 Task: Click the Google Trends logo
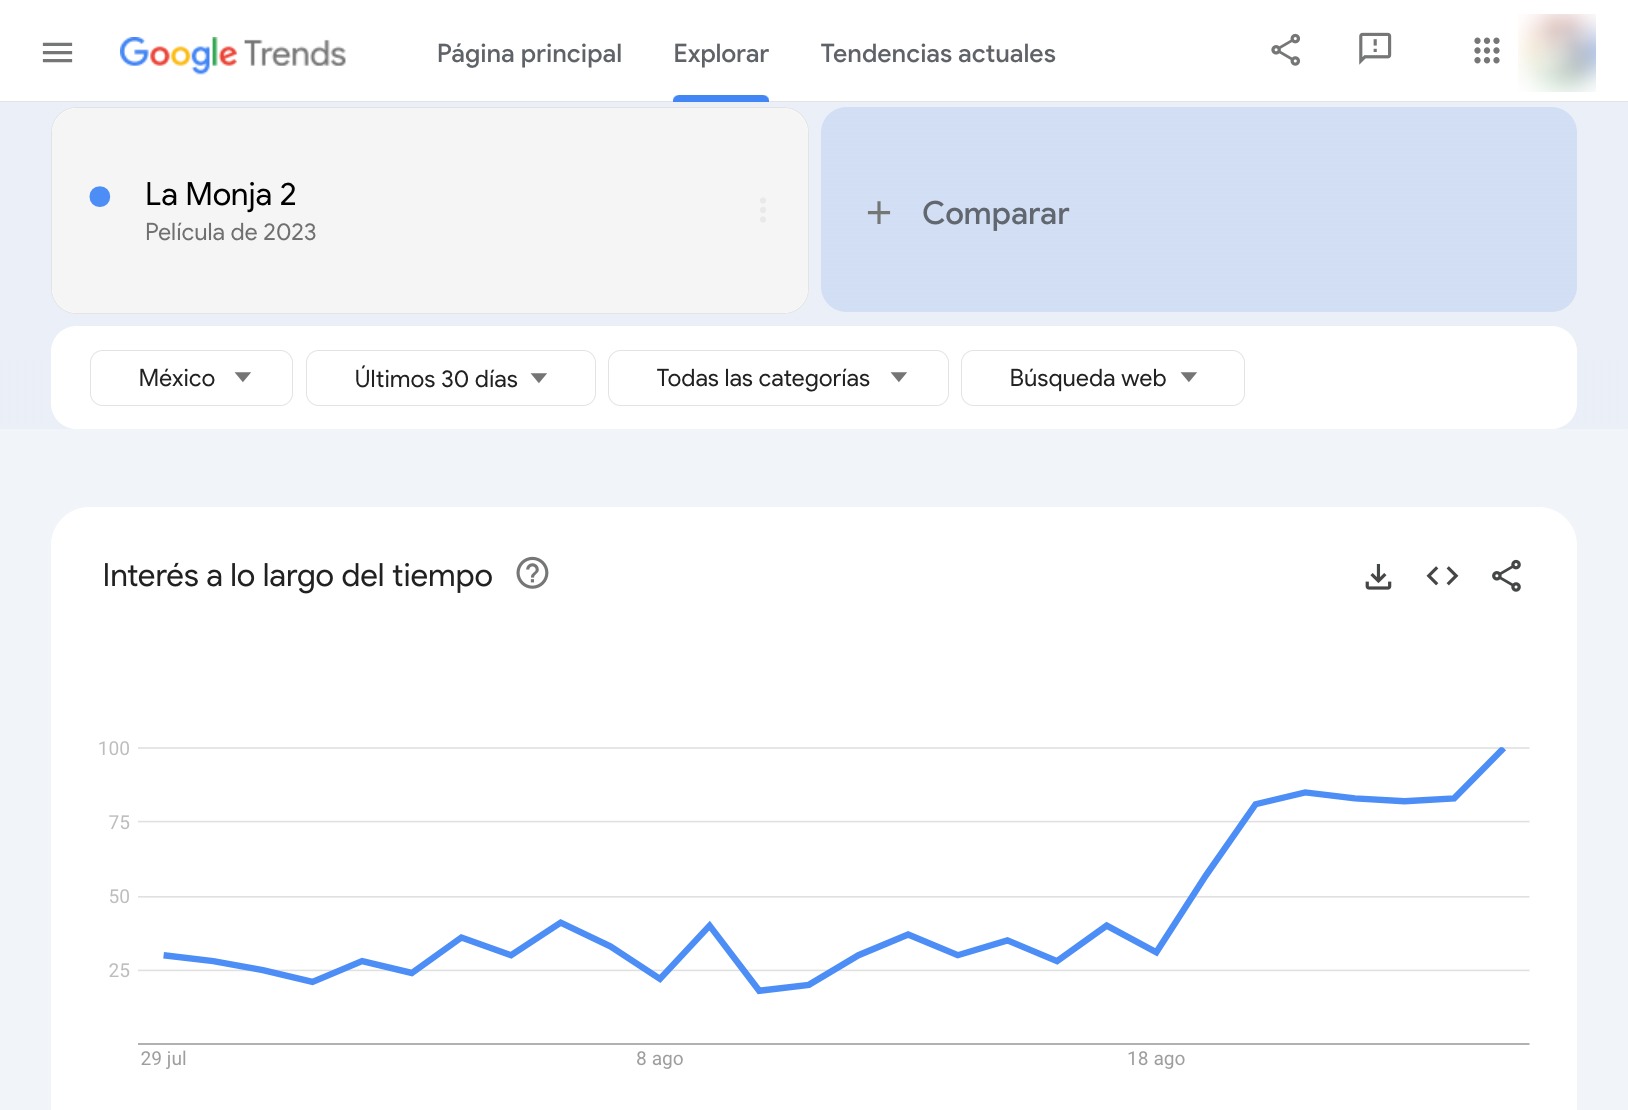tap(232, 53)
